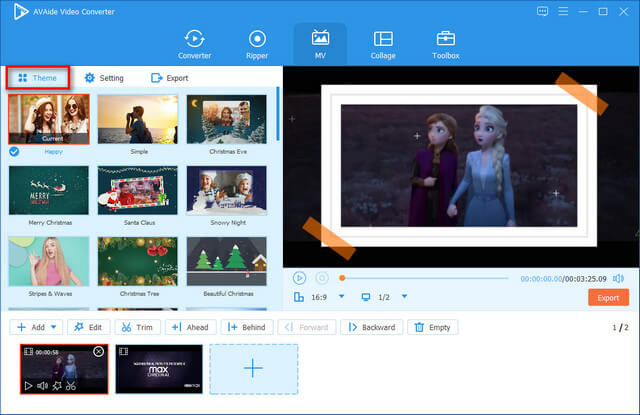640x415 pixels.
Task: Switch to the Export tab
Action: click(170, 78)
